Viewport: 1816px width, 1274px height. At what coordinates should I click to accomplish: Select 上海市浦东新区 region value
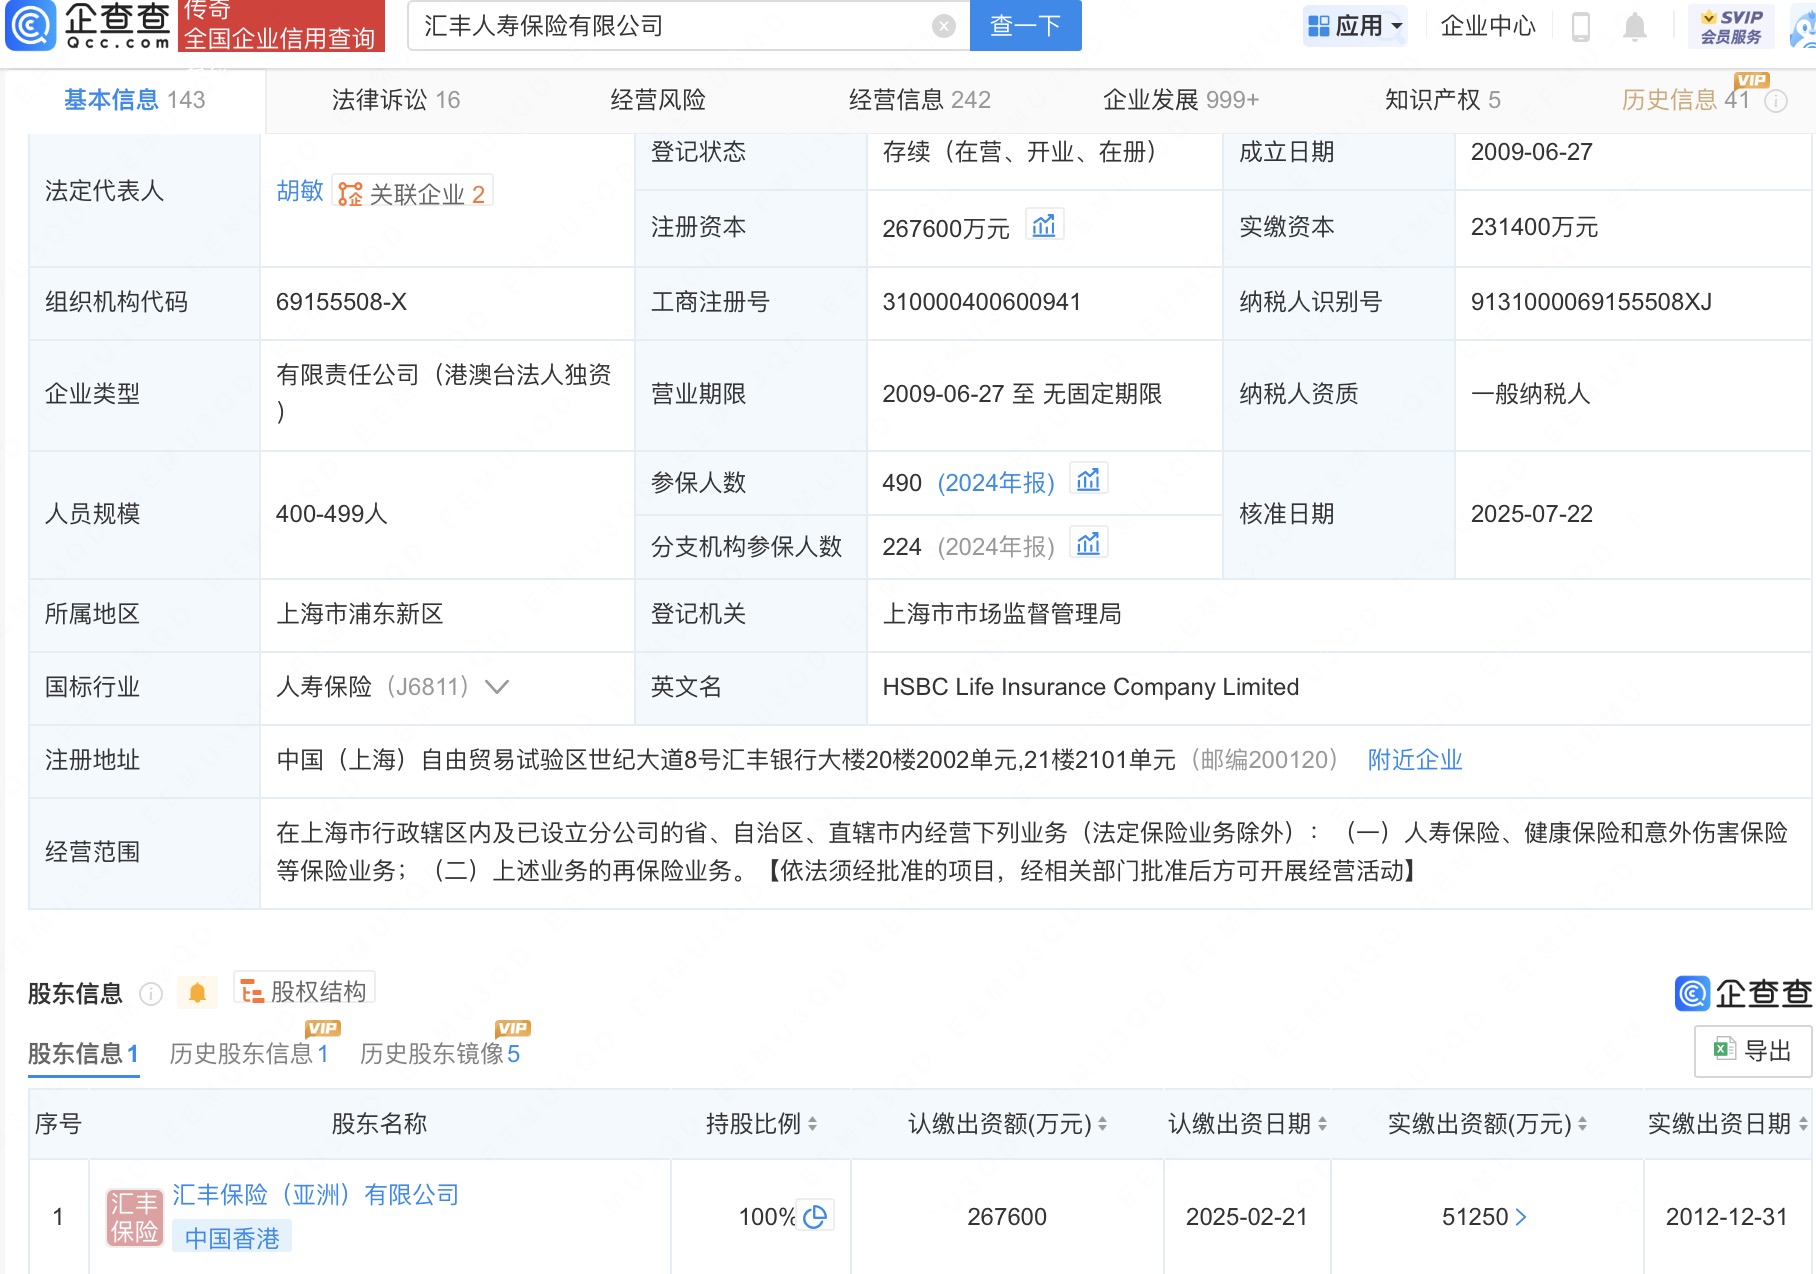click(x=360, y=613)
